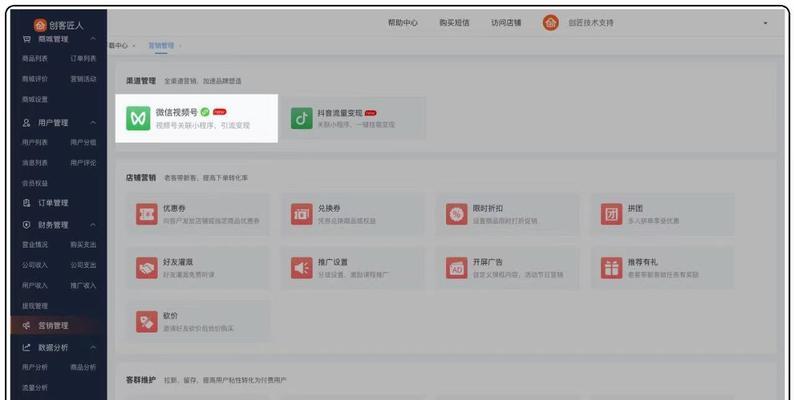Collapse the 财务管理 sidebar section
794x400 pixels.
coord(93,224)
